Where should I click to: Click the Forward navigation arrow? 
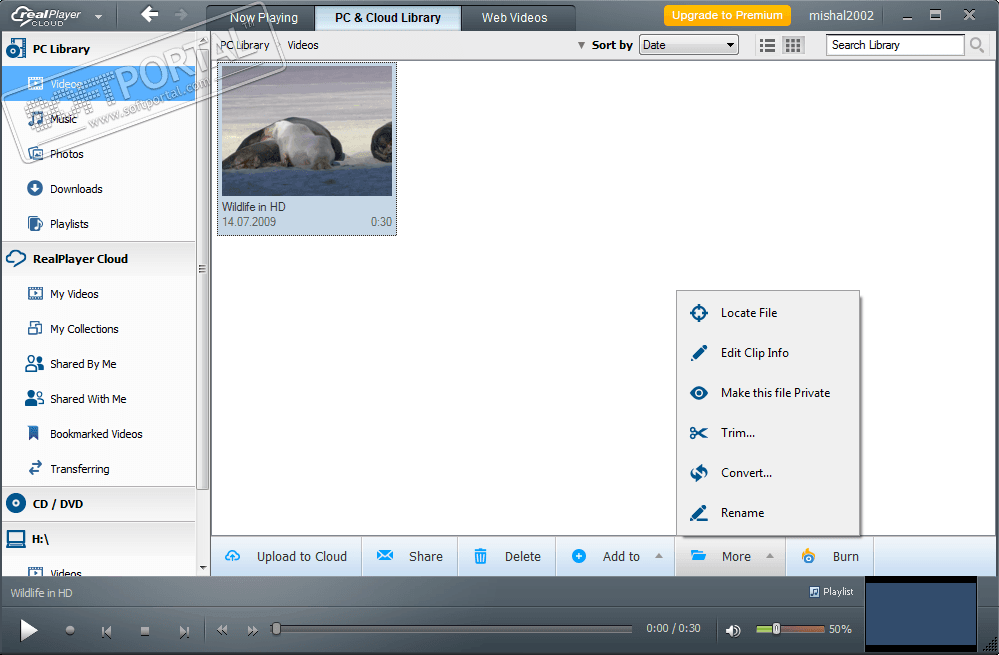click(x=181, y=14)
